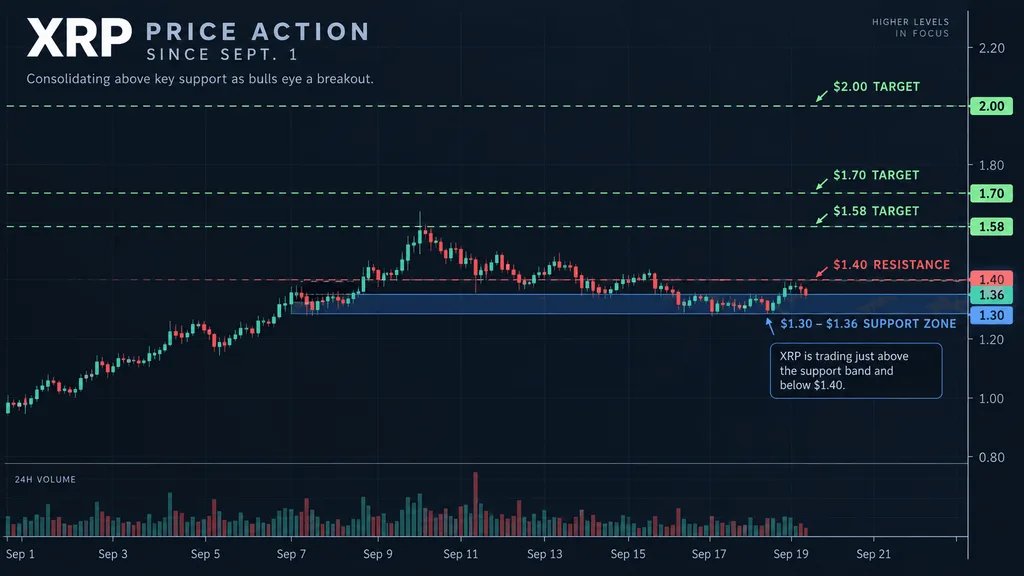Viewport: 1024px width, 576px height.
Task: Click the arrow beside $1.40 RESISTANCE
Action: tap(822, 271)
